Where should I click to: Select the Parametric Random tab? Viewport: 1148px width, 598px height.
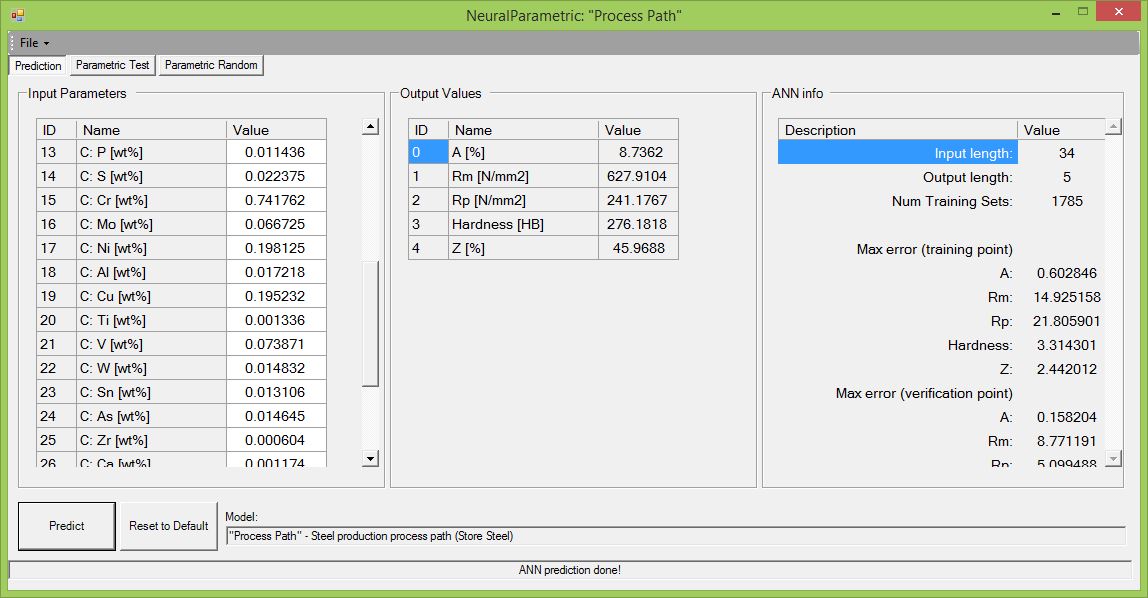coord(211,65)
